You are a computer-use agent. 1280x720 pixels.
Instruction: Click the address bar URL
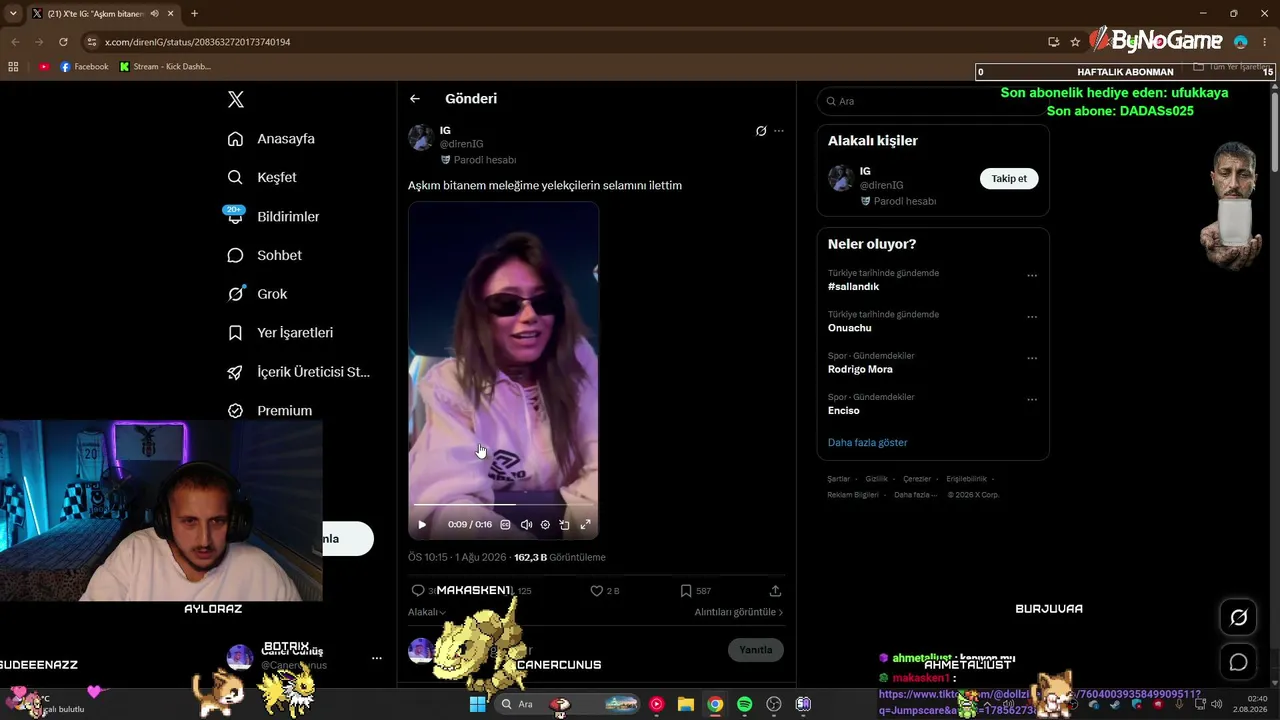coord(198,42)
